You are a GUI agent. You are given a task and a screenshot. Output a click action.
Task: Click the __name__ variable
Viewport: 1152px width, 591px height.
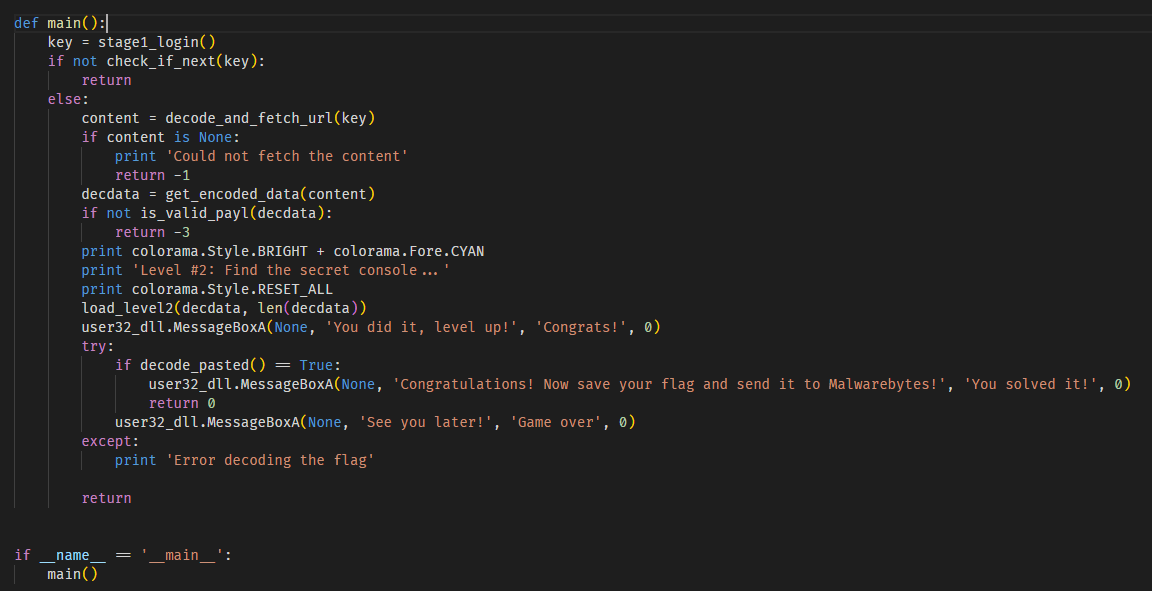point(73,555)
